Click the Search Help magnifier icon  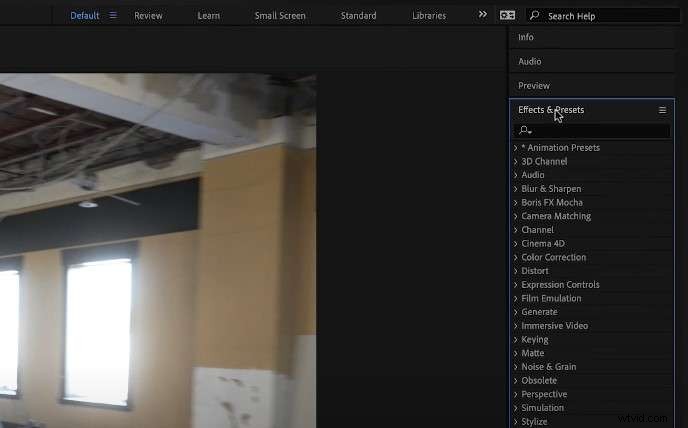[535, 15]
